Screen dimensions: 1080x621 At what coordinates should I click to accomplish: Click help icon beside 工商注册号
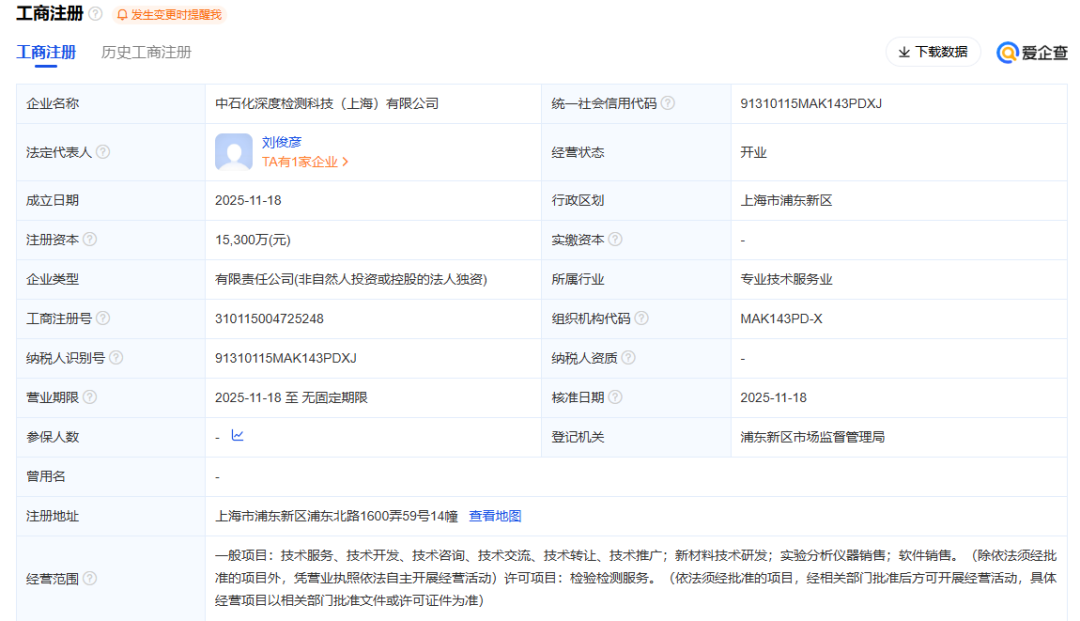pos(103,318)
